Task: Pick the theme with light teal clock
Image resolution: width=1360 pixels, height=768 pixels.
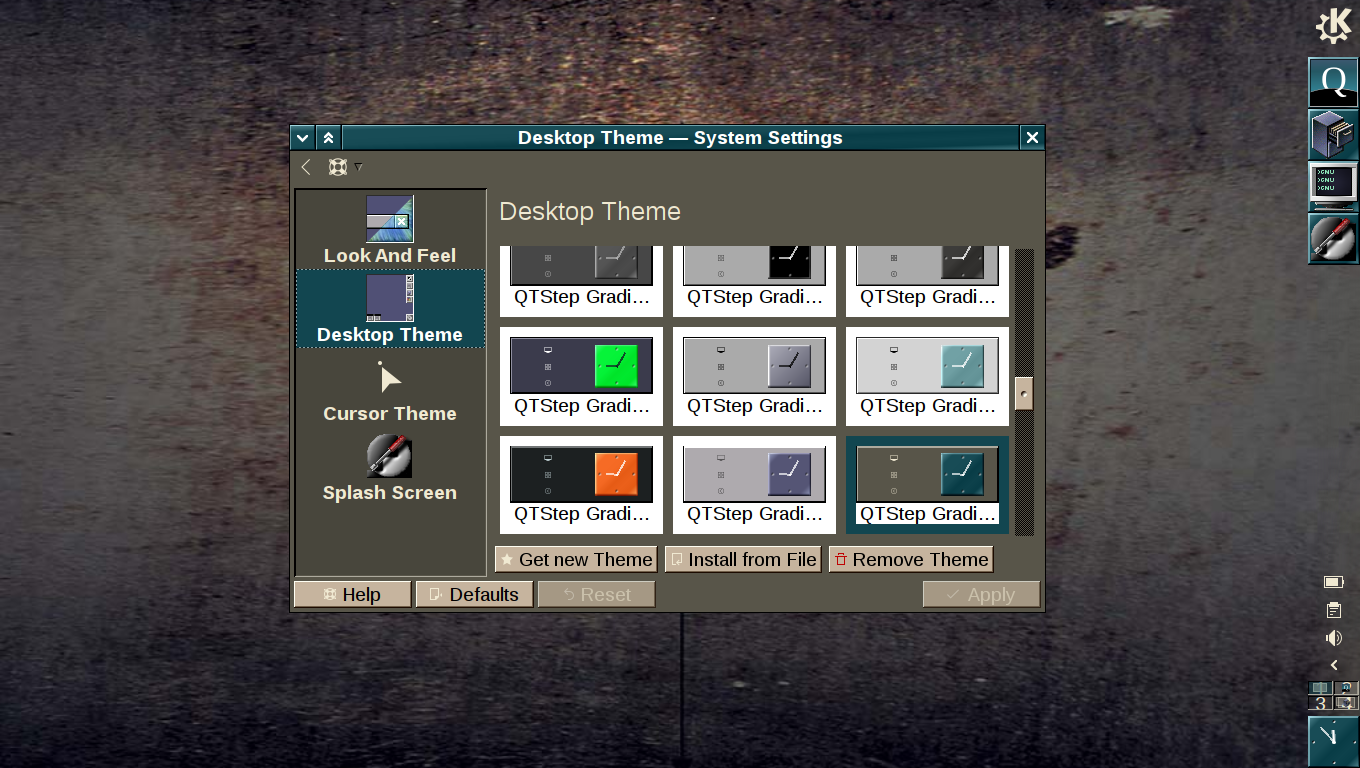Action: tap(928, 377)
